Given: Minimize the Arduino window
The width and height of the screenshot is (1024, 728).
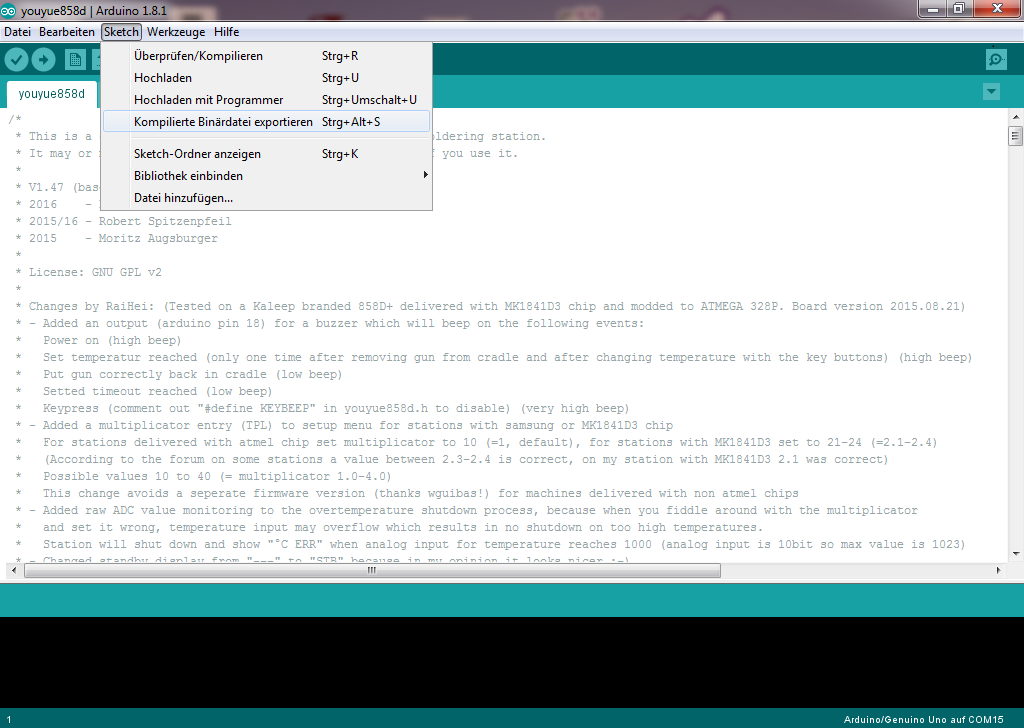Looking at the screenshot, I should tap(933, 8).
